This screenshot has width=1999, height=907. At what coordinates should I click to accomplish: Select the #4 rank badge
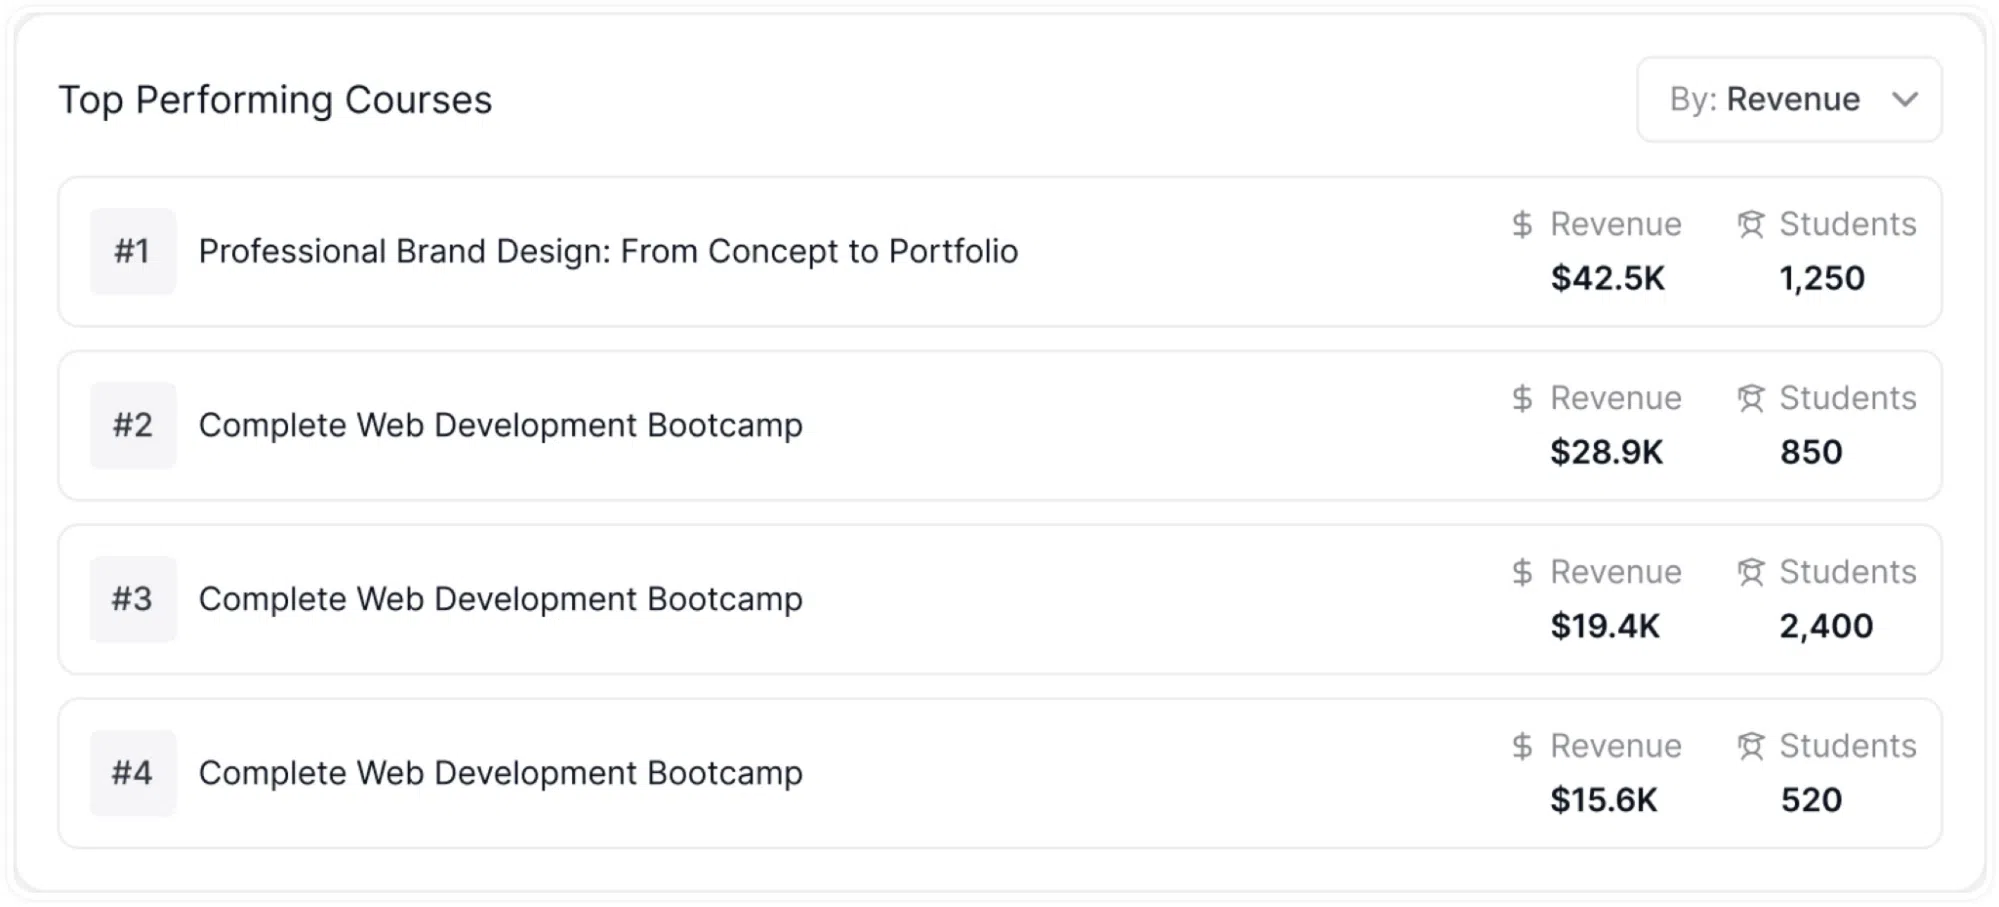click(x=133, y=773)
